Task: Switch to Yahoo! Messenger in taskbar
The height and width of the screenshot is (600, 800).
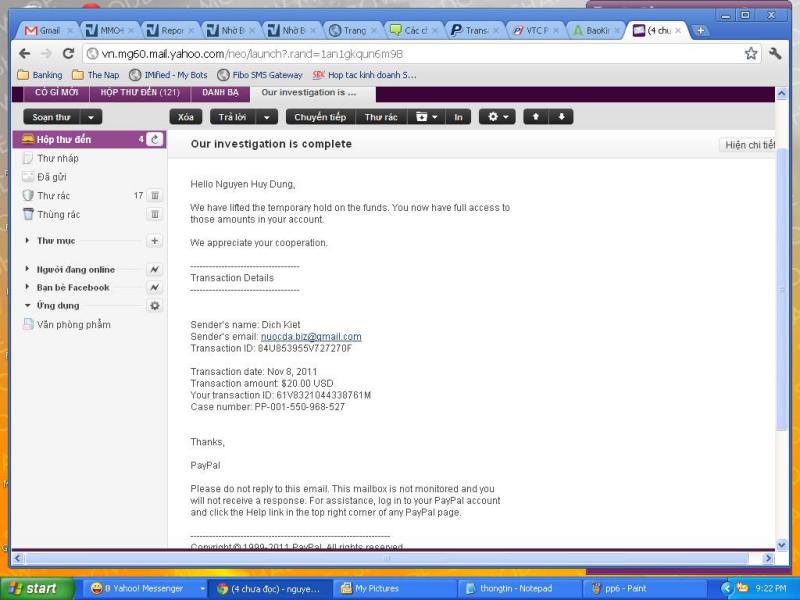Action: 143,588
